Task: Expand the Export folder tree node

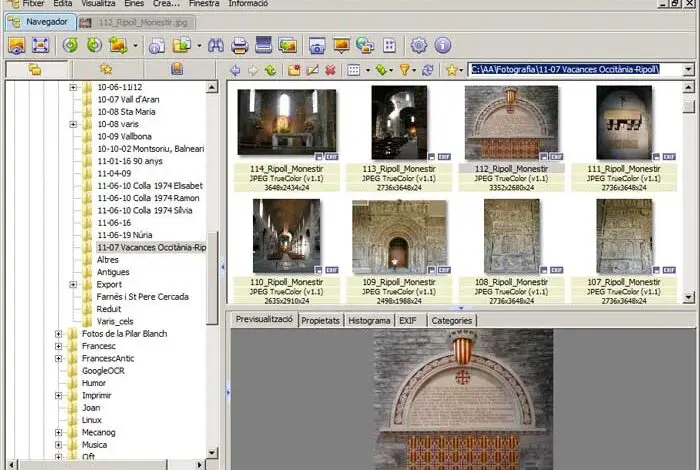Action: [73, 284]
